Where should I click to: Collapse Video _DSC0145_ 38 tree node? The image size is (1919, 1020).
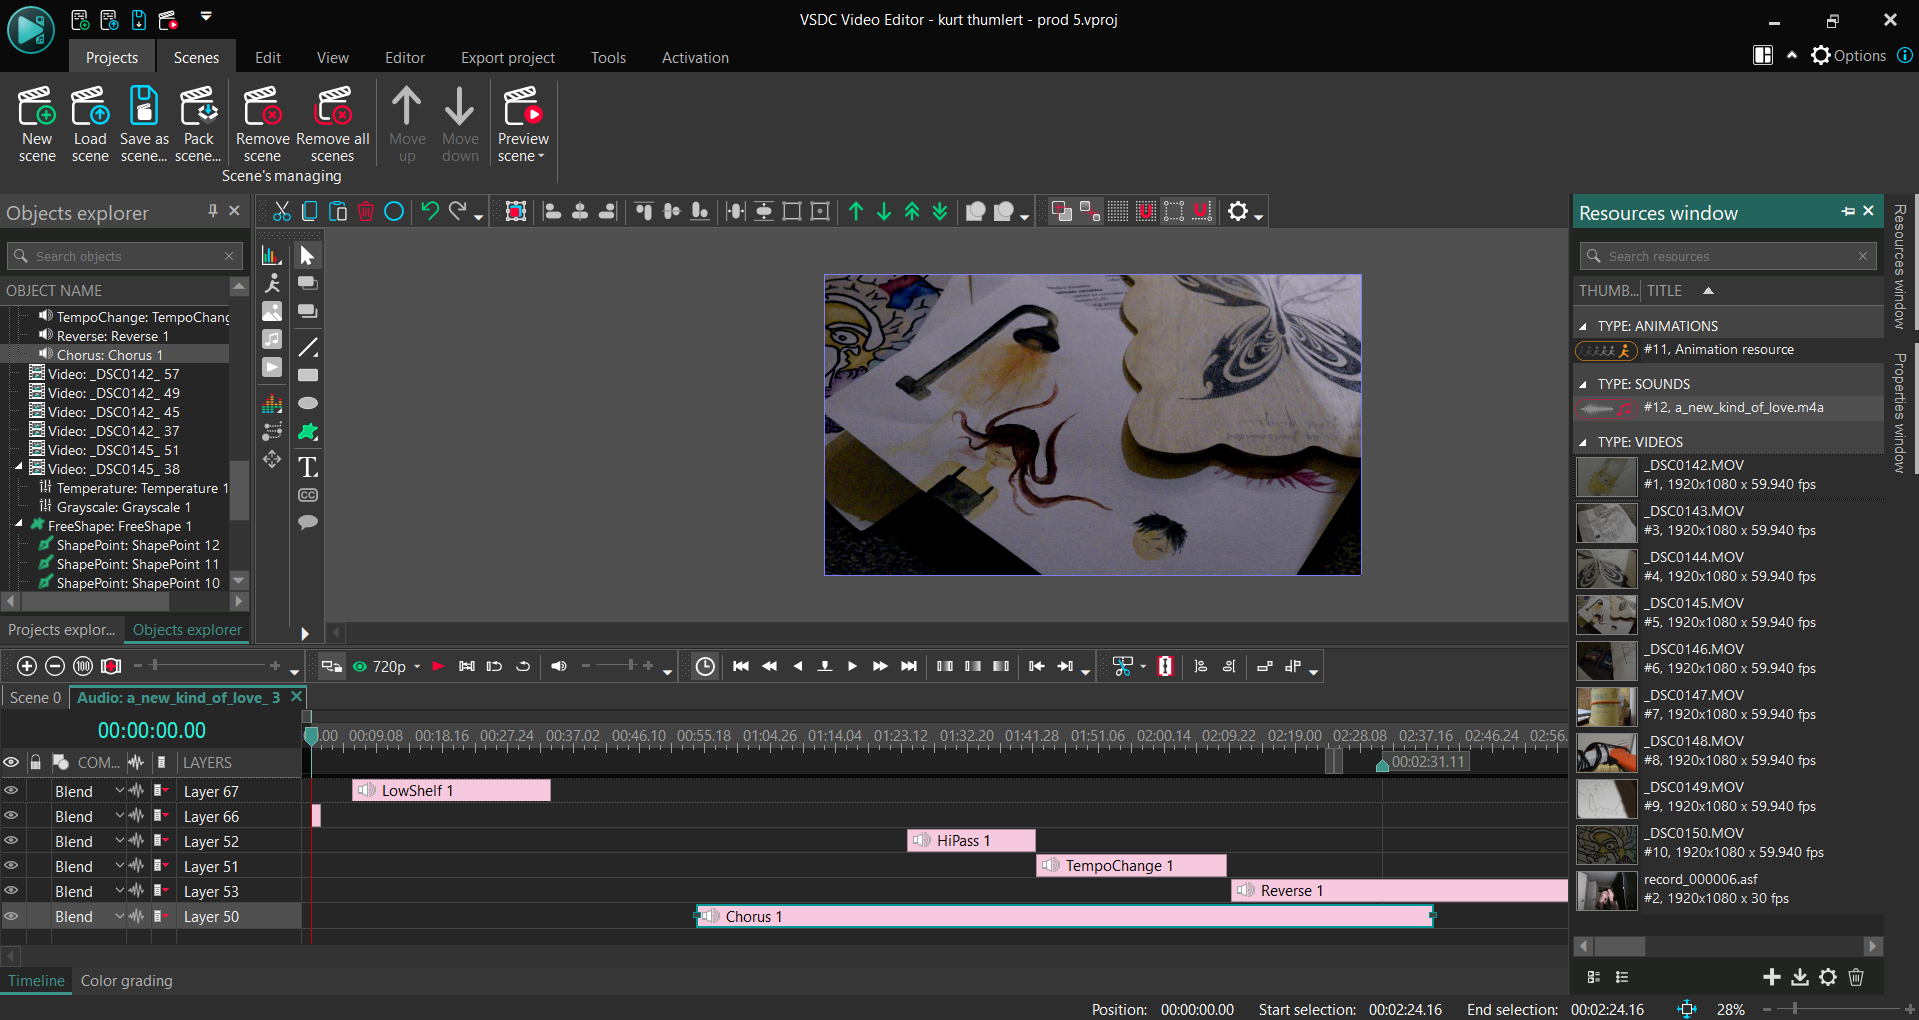(18, 467)
